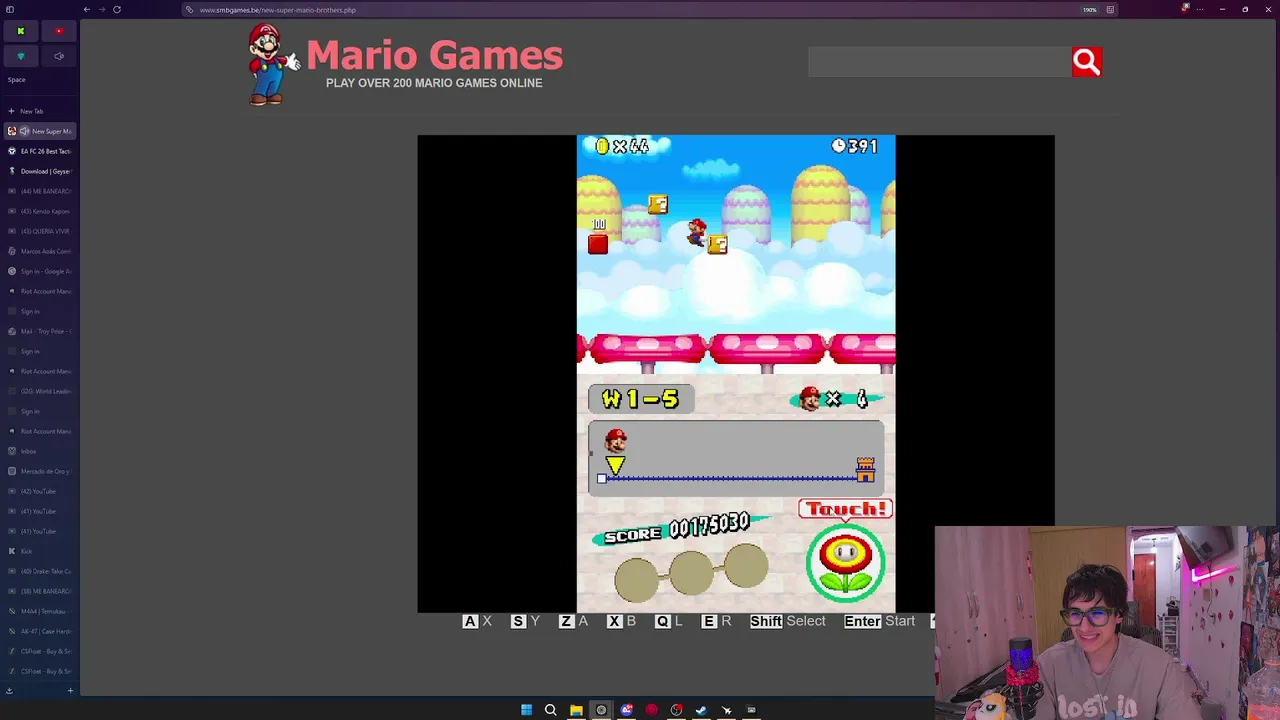Open the purple taskbar app with notification badge

tap(626, 710)
